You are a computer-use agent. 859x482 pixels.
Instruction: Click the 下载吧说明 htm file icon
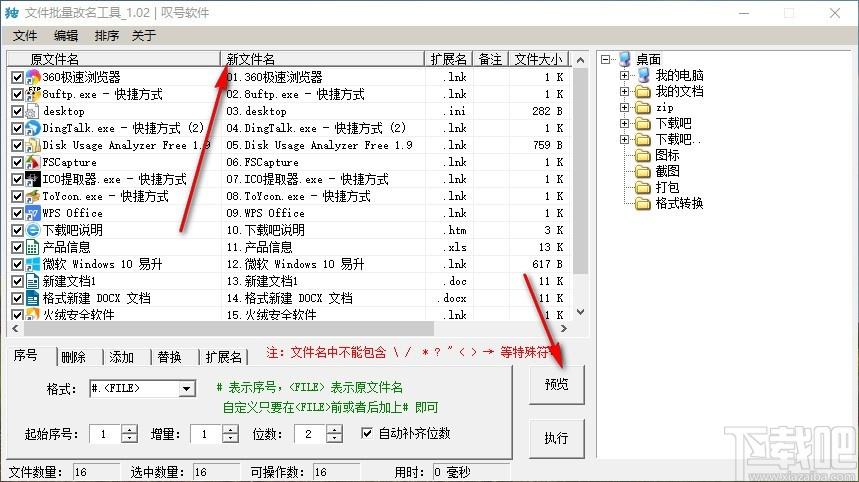point(33,230)
